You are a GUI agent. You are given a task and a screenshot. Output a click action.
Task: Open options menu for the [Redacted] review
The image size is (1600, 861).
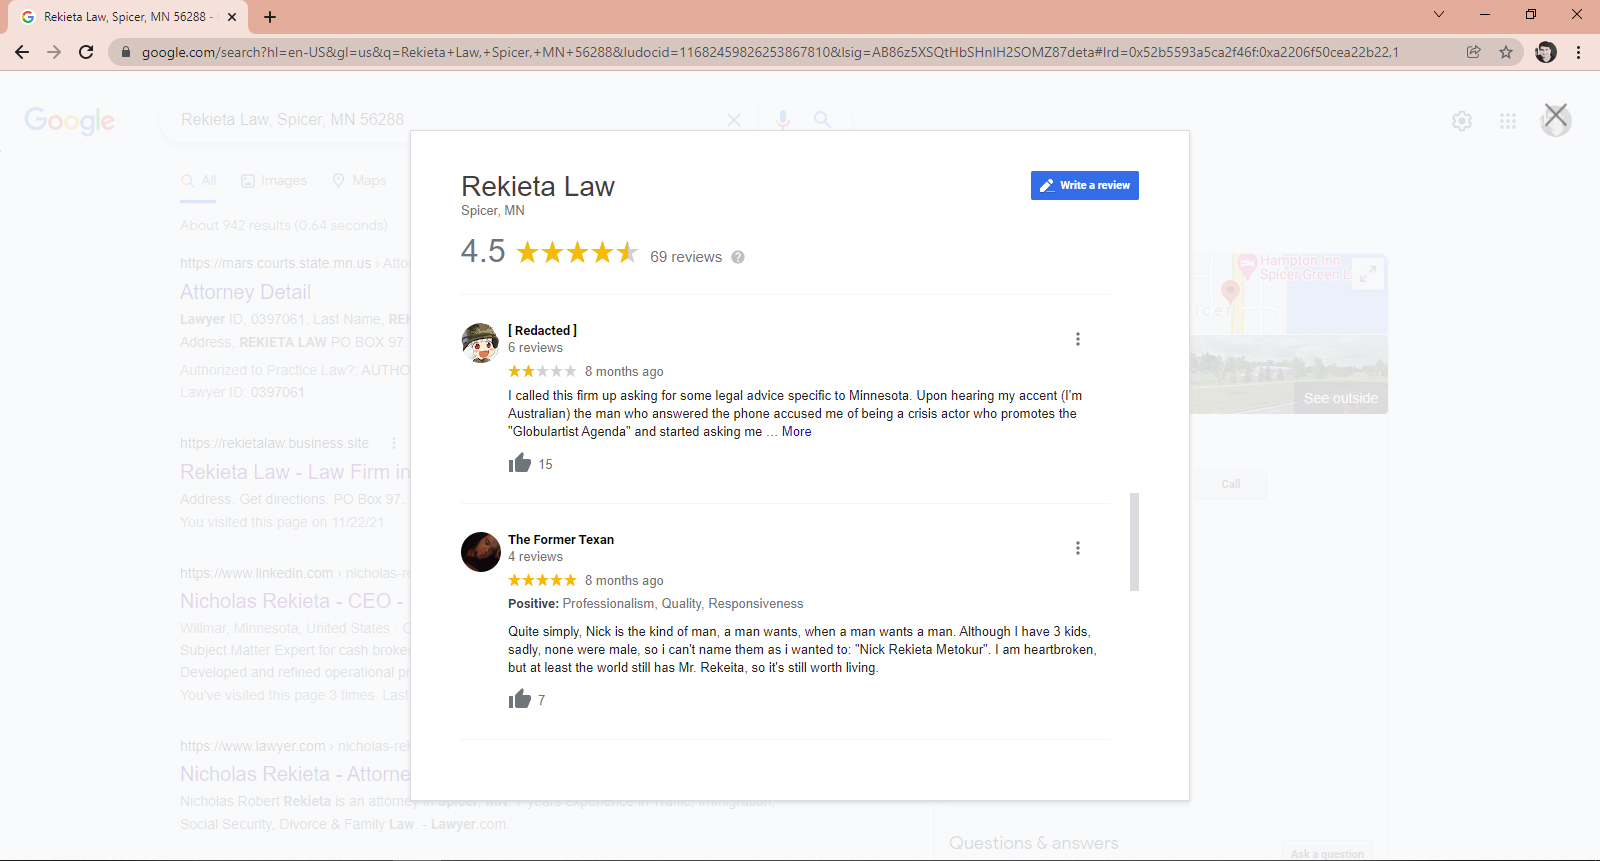click(x=1078, y=339)
